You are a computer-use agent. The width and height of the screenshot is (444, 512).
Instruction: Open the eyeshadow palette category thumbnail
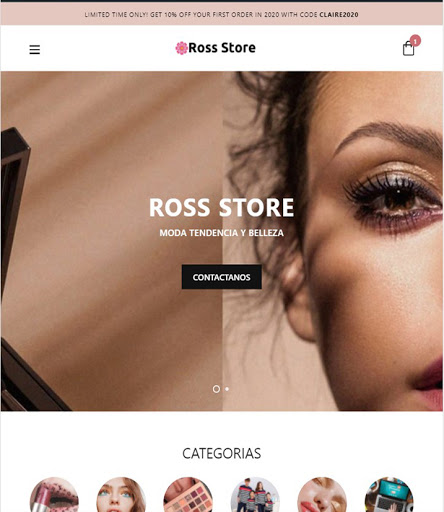click(188, 495)
